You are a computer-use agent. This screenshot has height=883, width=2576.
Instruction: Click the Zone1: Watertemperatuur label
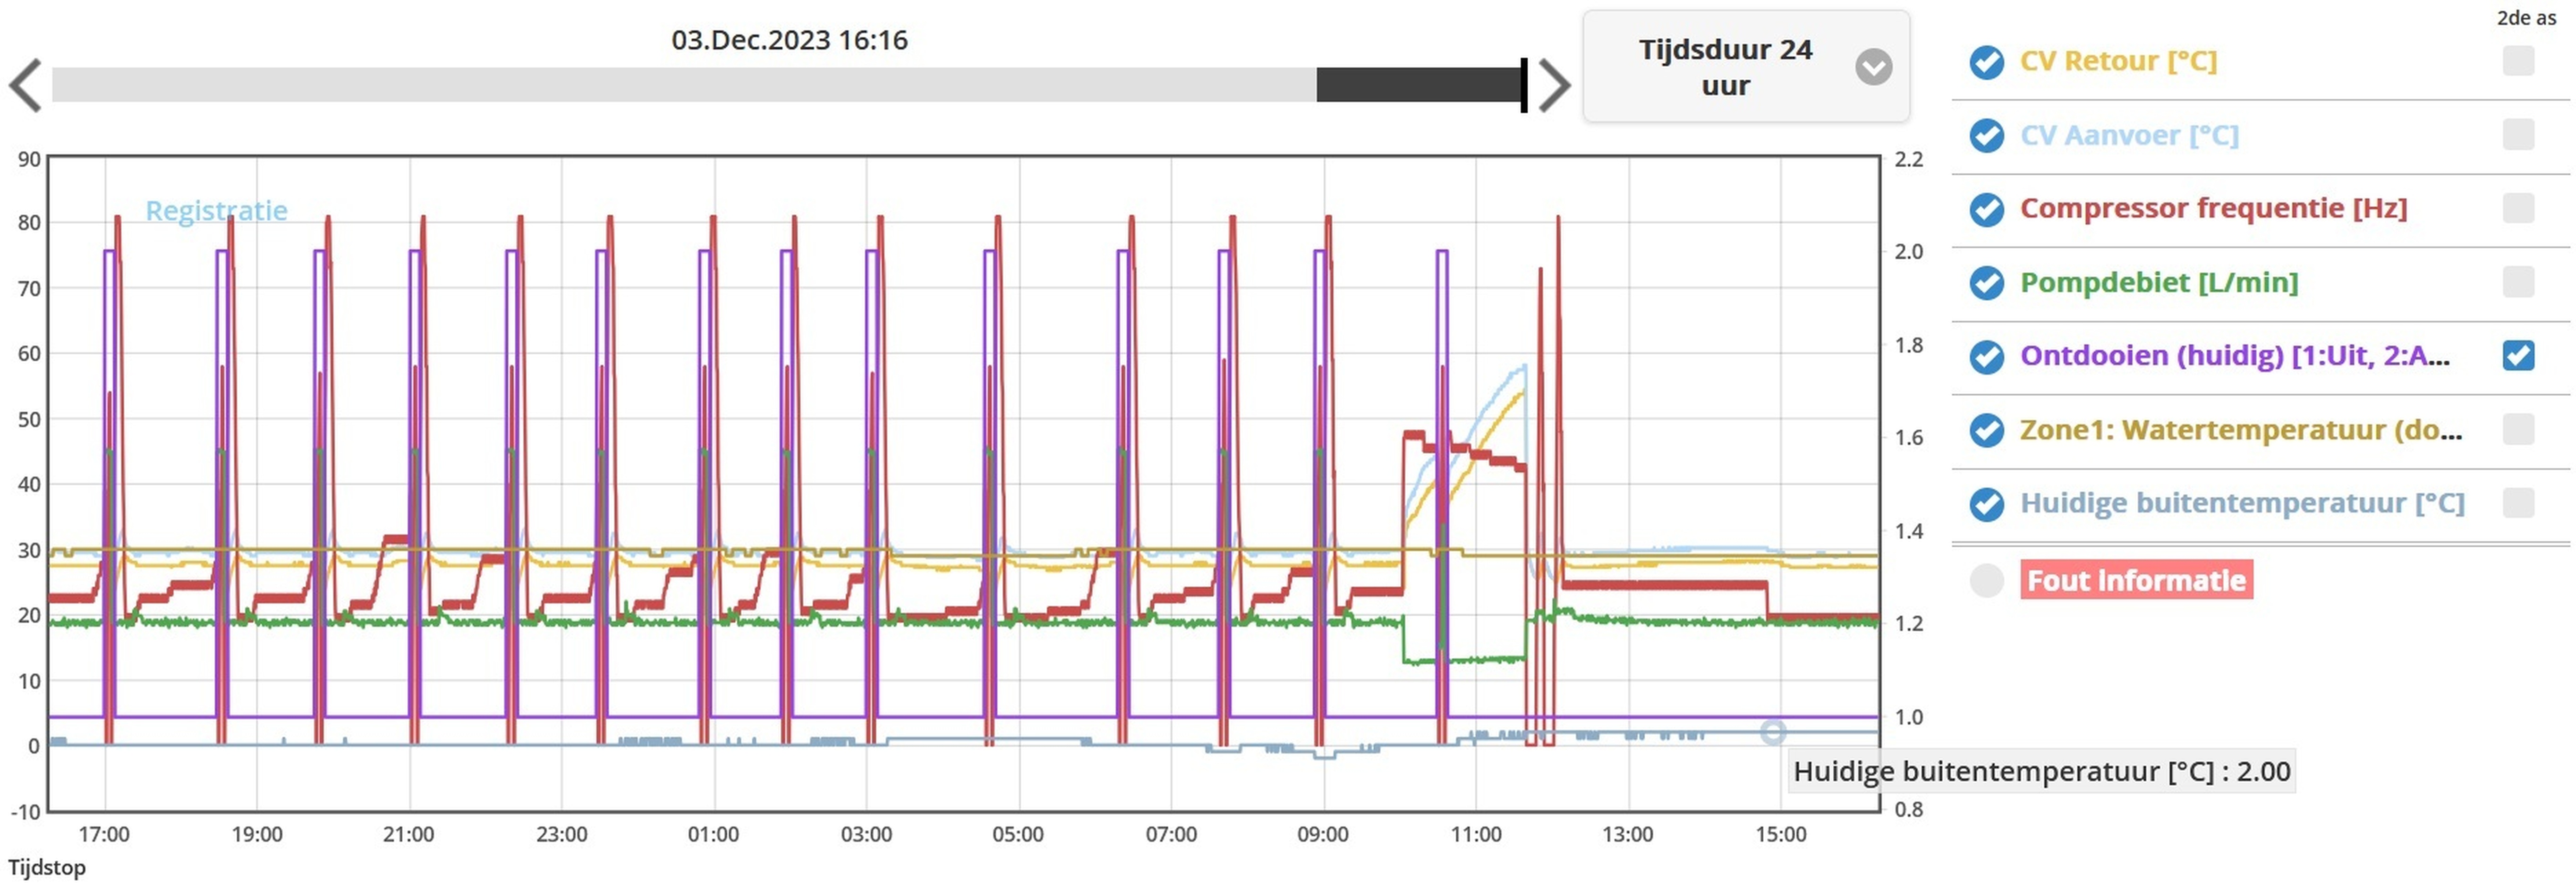click(2241, 429)
